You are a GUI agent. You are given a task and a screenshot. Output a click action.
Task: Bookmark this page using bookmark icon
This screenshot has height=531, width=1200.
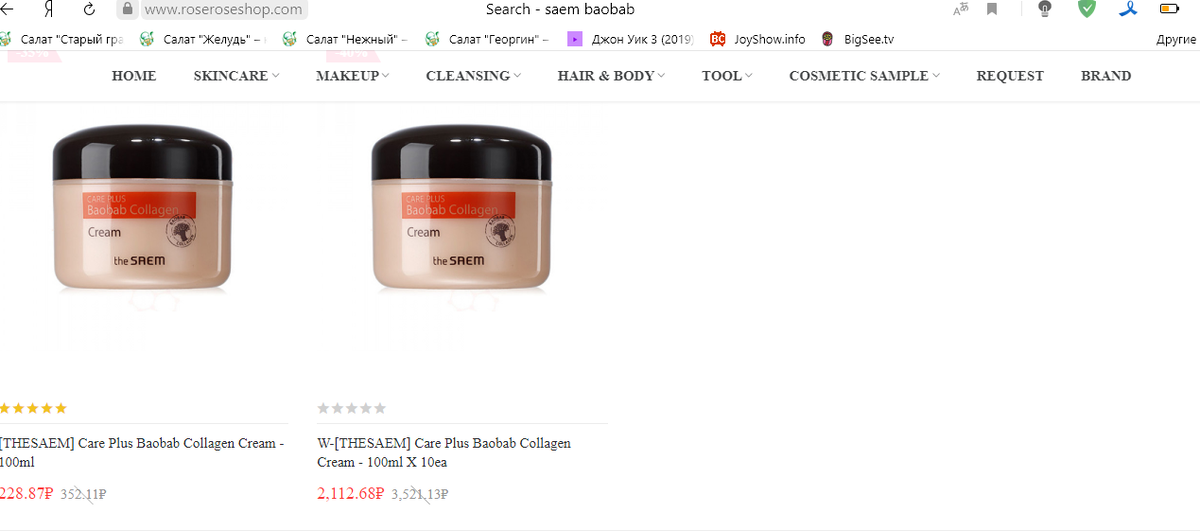coord(992,9)
